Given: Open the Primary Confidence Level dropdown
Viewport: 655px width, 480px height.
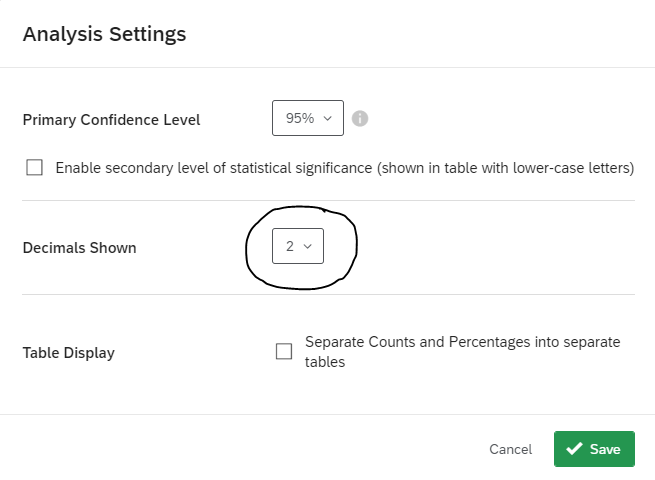Looking at the screenshot, I should (308, 118).
